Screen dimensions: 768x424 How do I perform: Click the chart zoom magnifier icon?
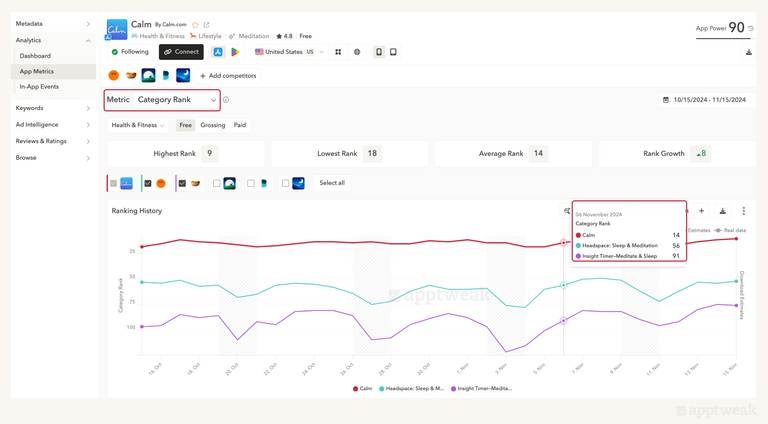(567, 211)
